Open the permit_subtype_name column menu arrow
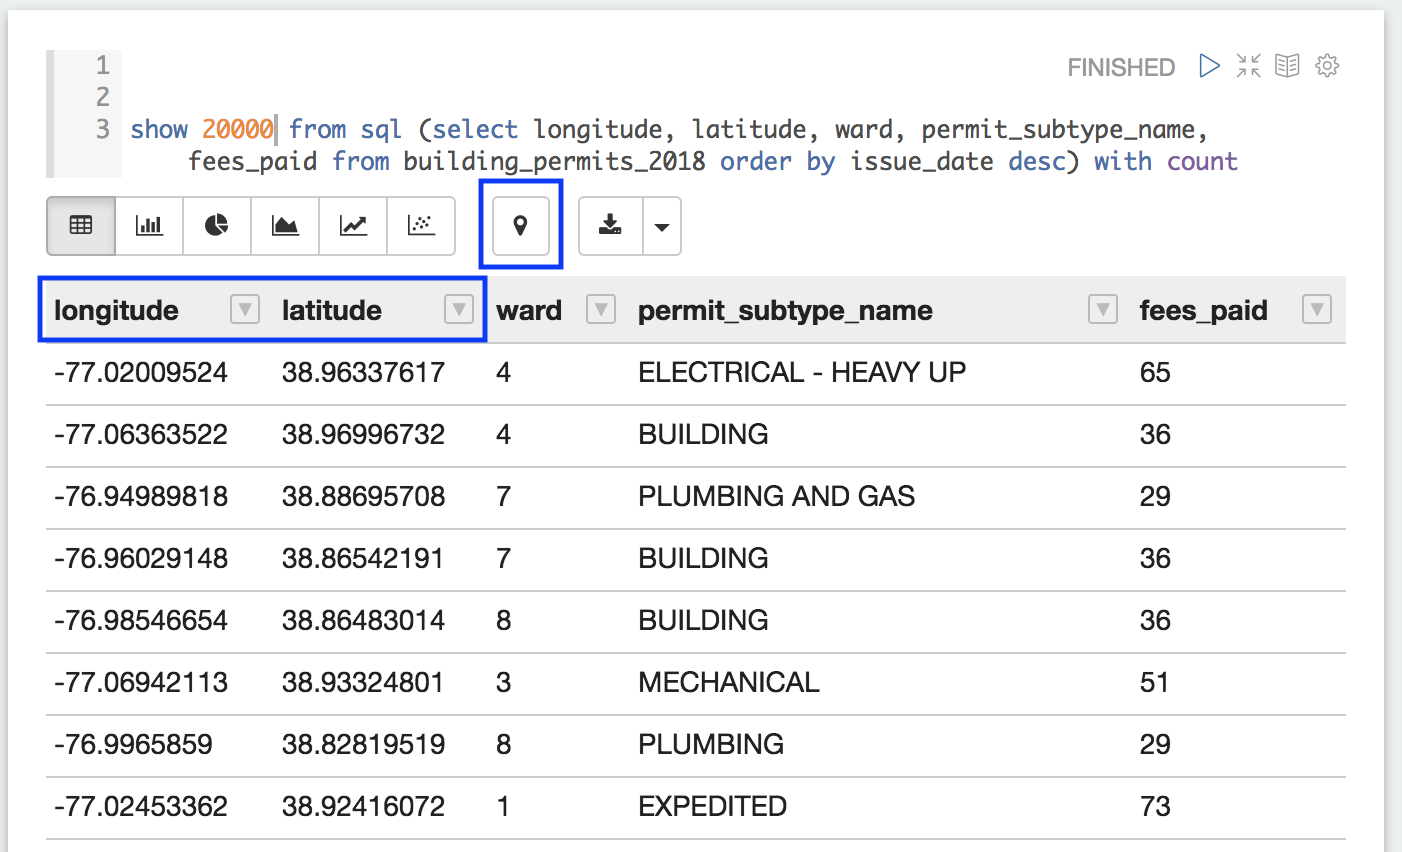 1103,310
